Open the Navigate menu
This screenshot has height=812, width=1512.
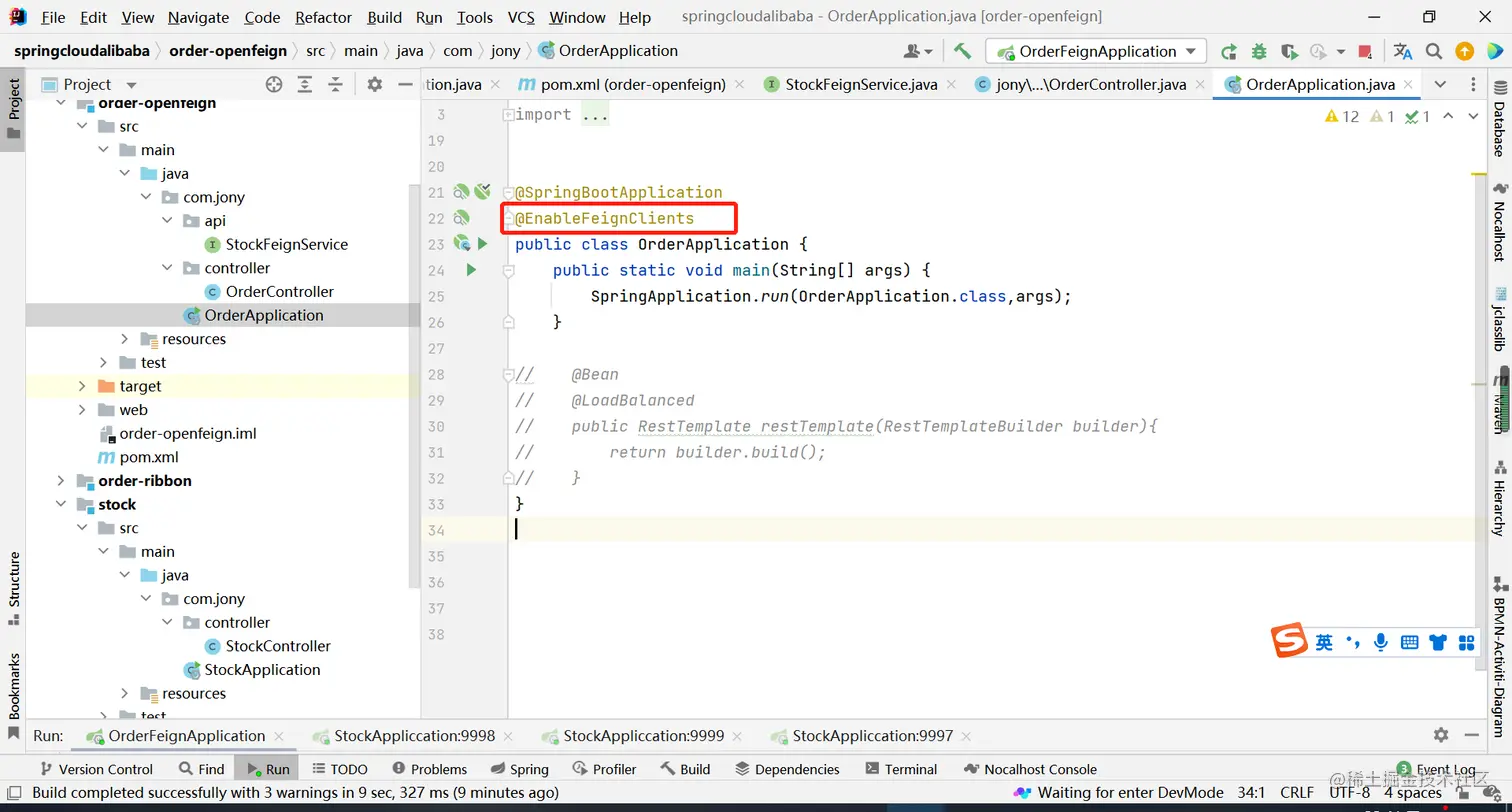click(x=198, y=17)
